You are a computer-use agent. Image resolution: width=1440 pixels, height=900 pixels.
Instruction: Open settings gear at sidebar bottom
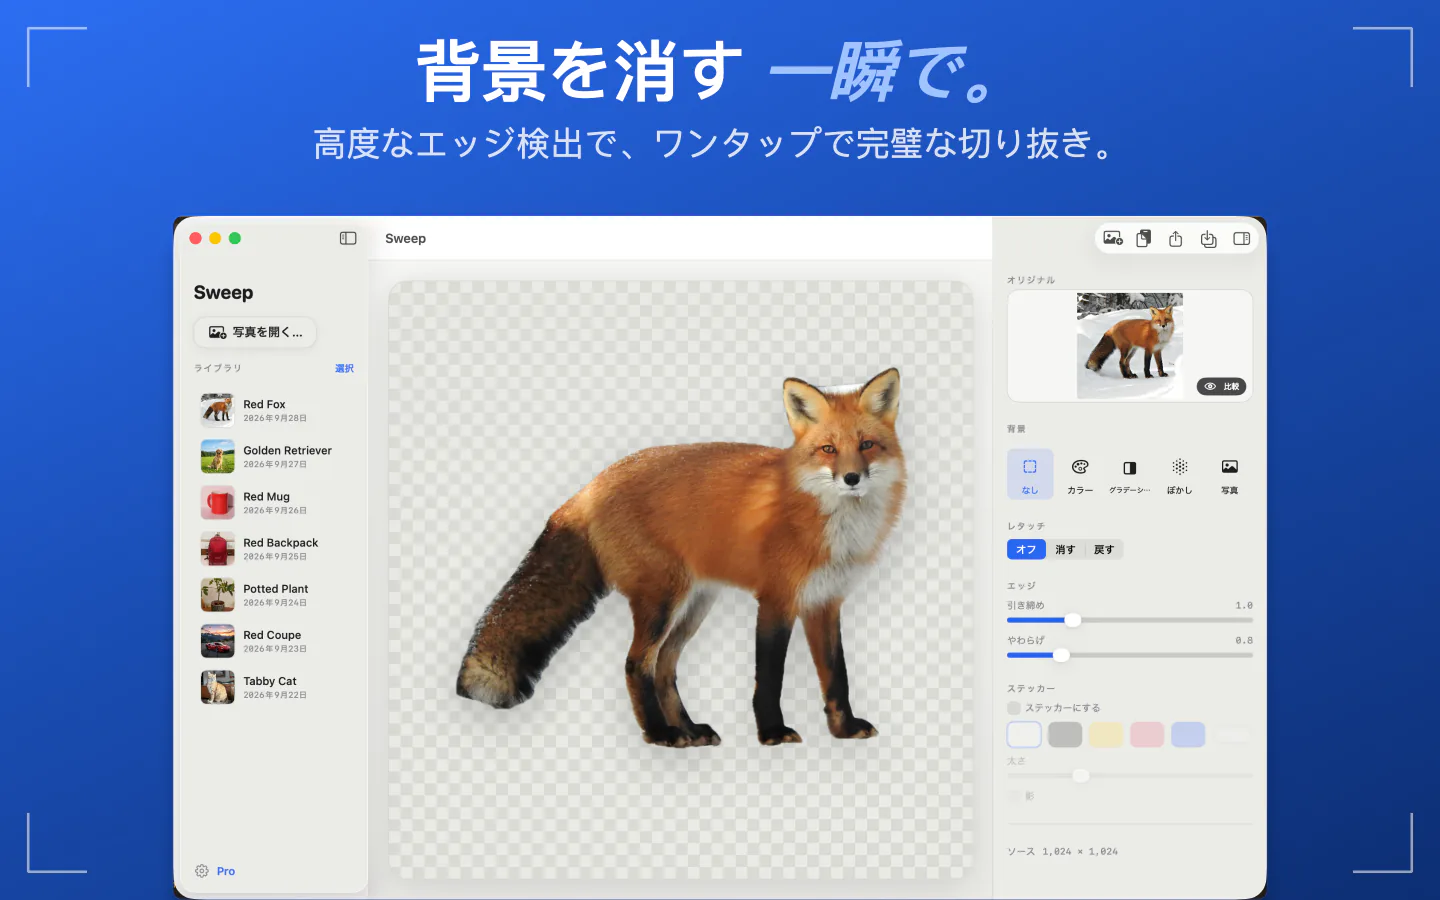(202, 871)
